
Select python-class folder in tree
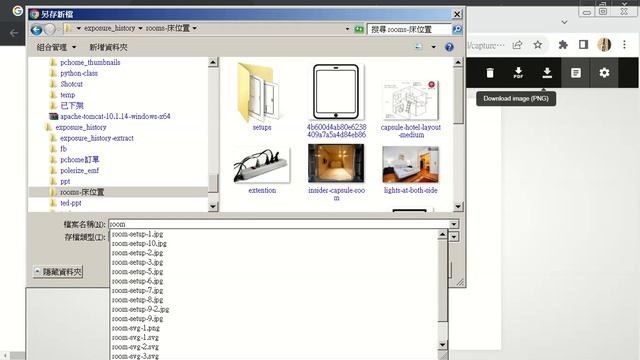pyautogui.click(x=78, y=73)
